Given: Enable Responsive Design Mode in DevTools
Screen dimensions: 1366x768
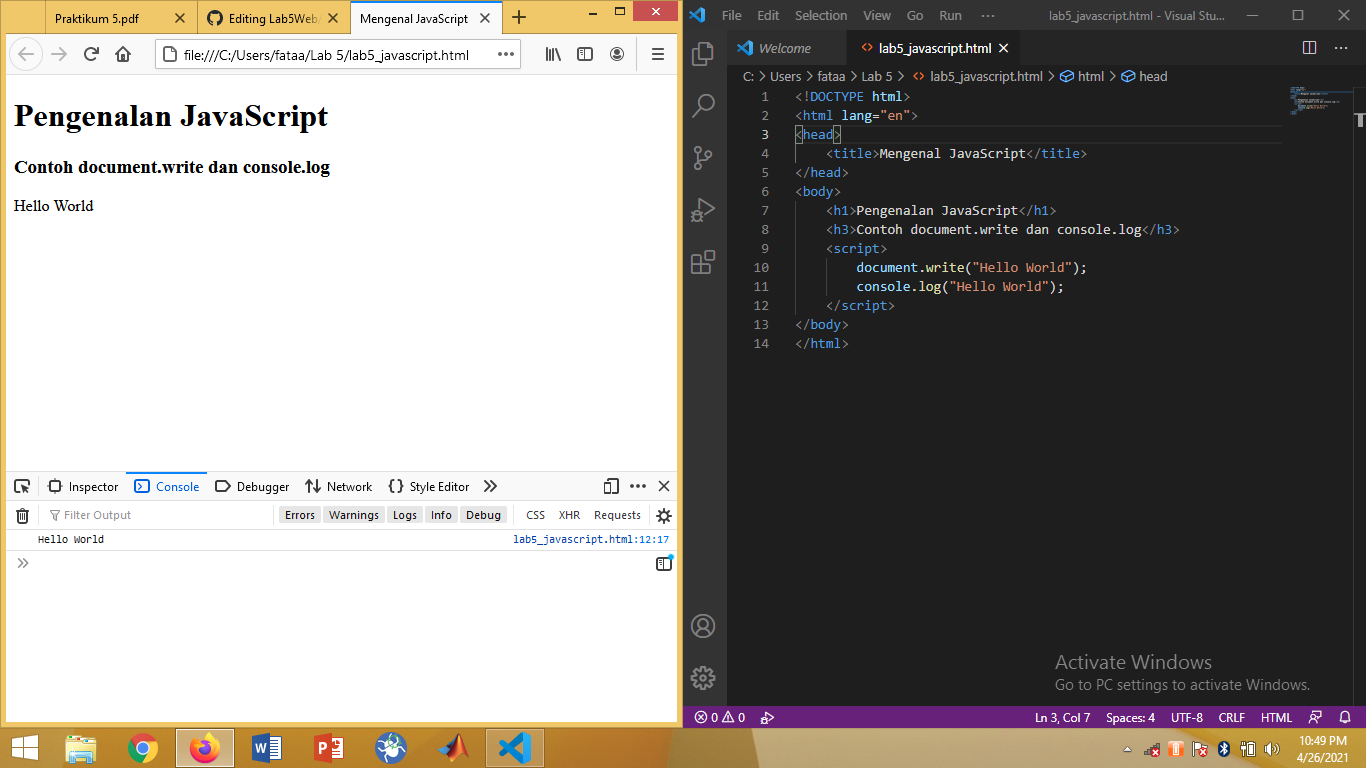Looking at the screenshot, I should click(611, 486).
